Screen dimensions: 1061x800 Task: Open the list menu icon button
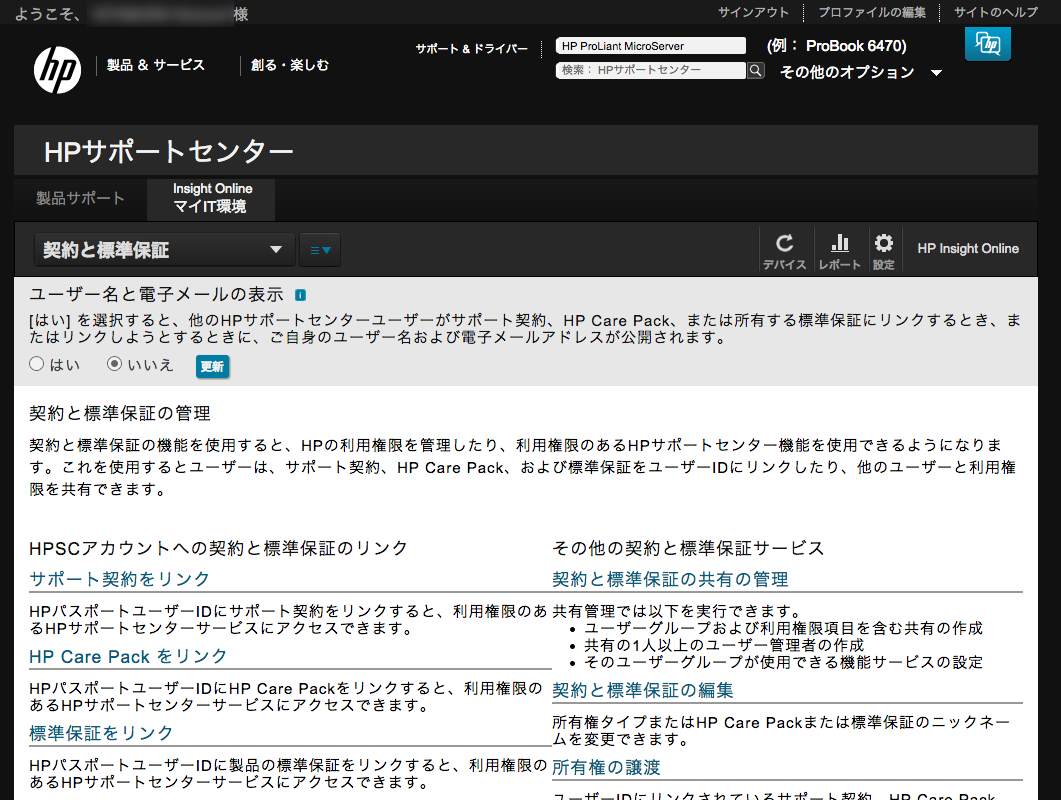320,250
